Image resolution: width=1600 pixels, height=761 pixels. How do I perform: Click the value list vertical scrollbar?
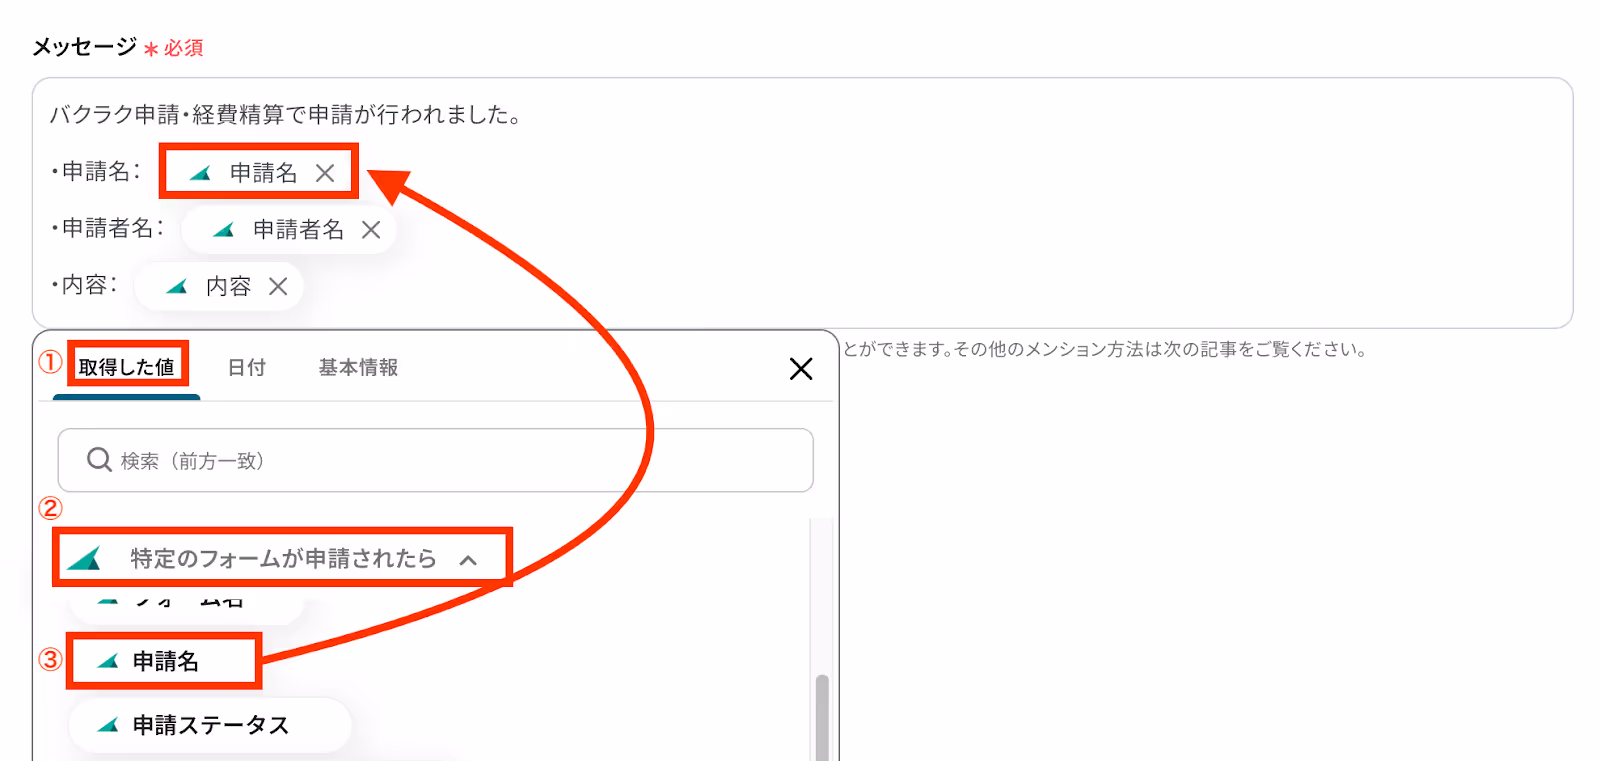tap(822, 716)
